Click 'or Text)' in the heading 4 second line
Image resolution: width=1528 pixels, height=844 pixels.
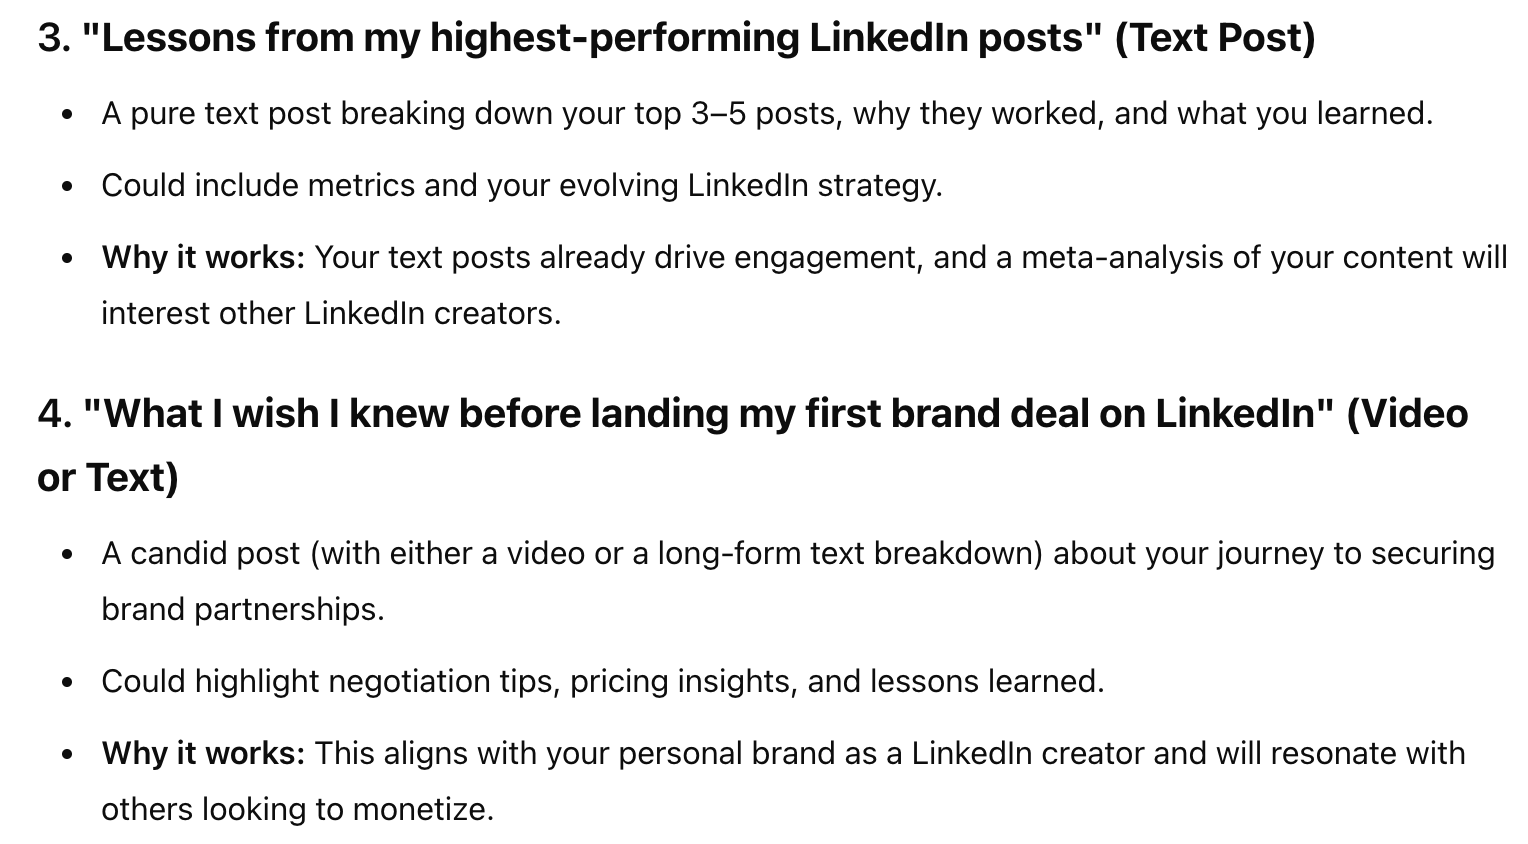(108, 477)
